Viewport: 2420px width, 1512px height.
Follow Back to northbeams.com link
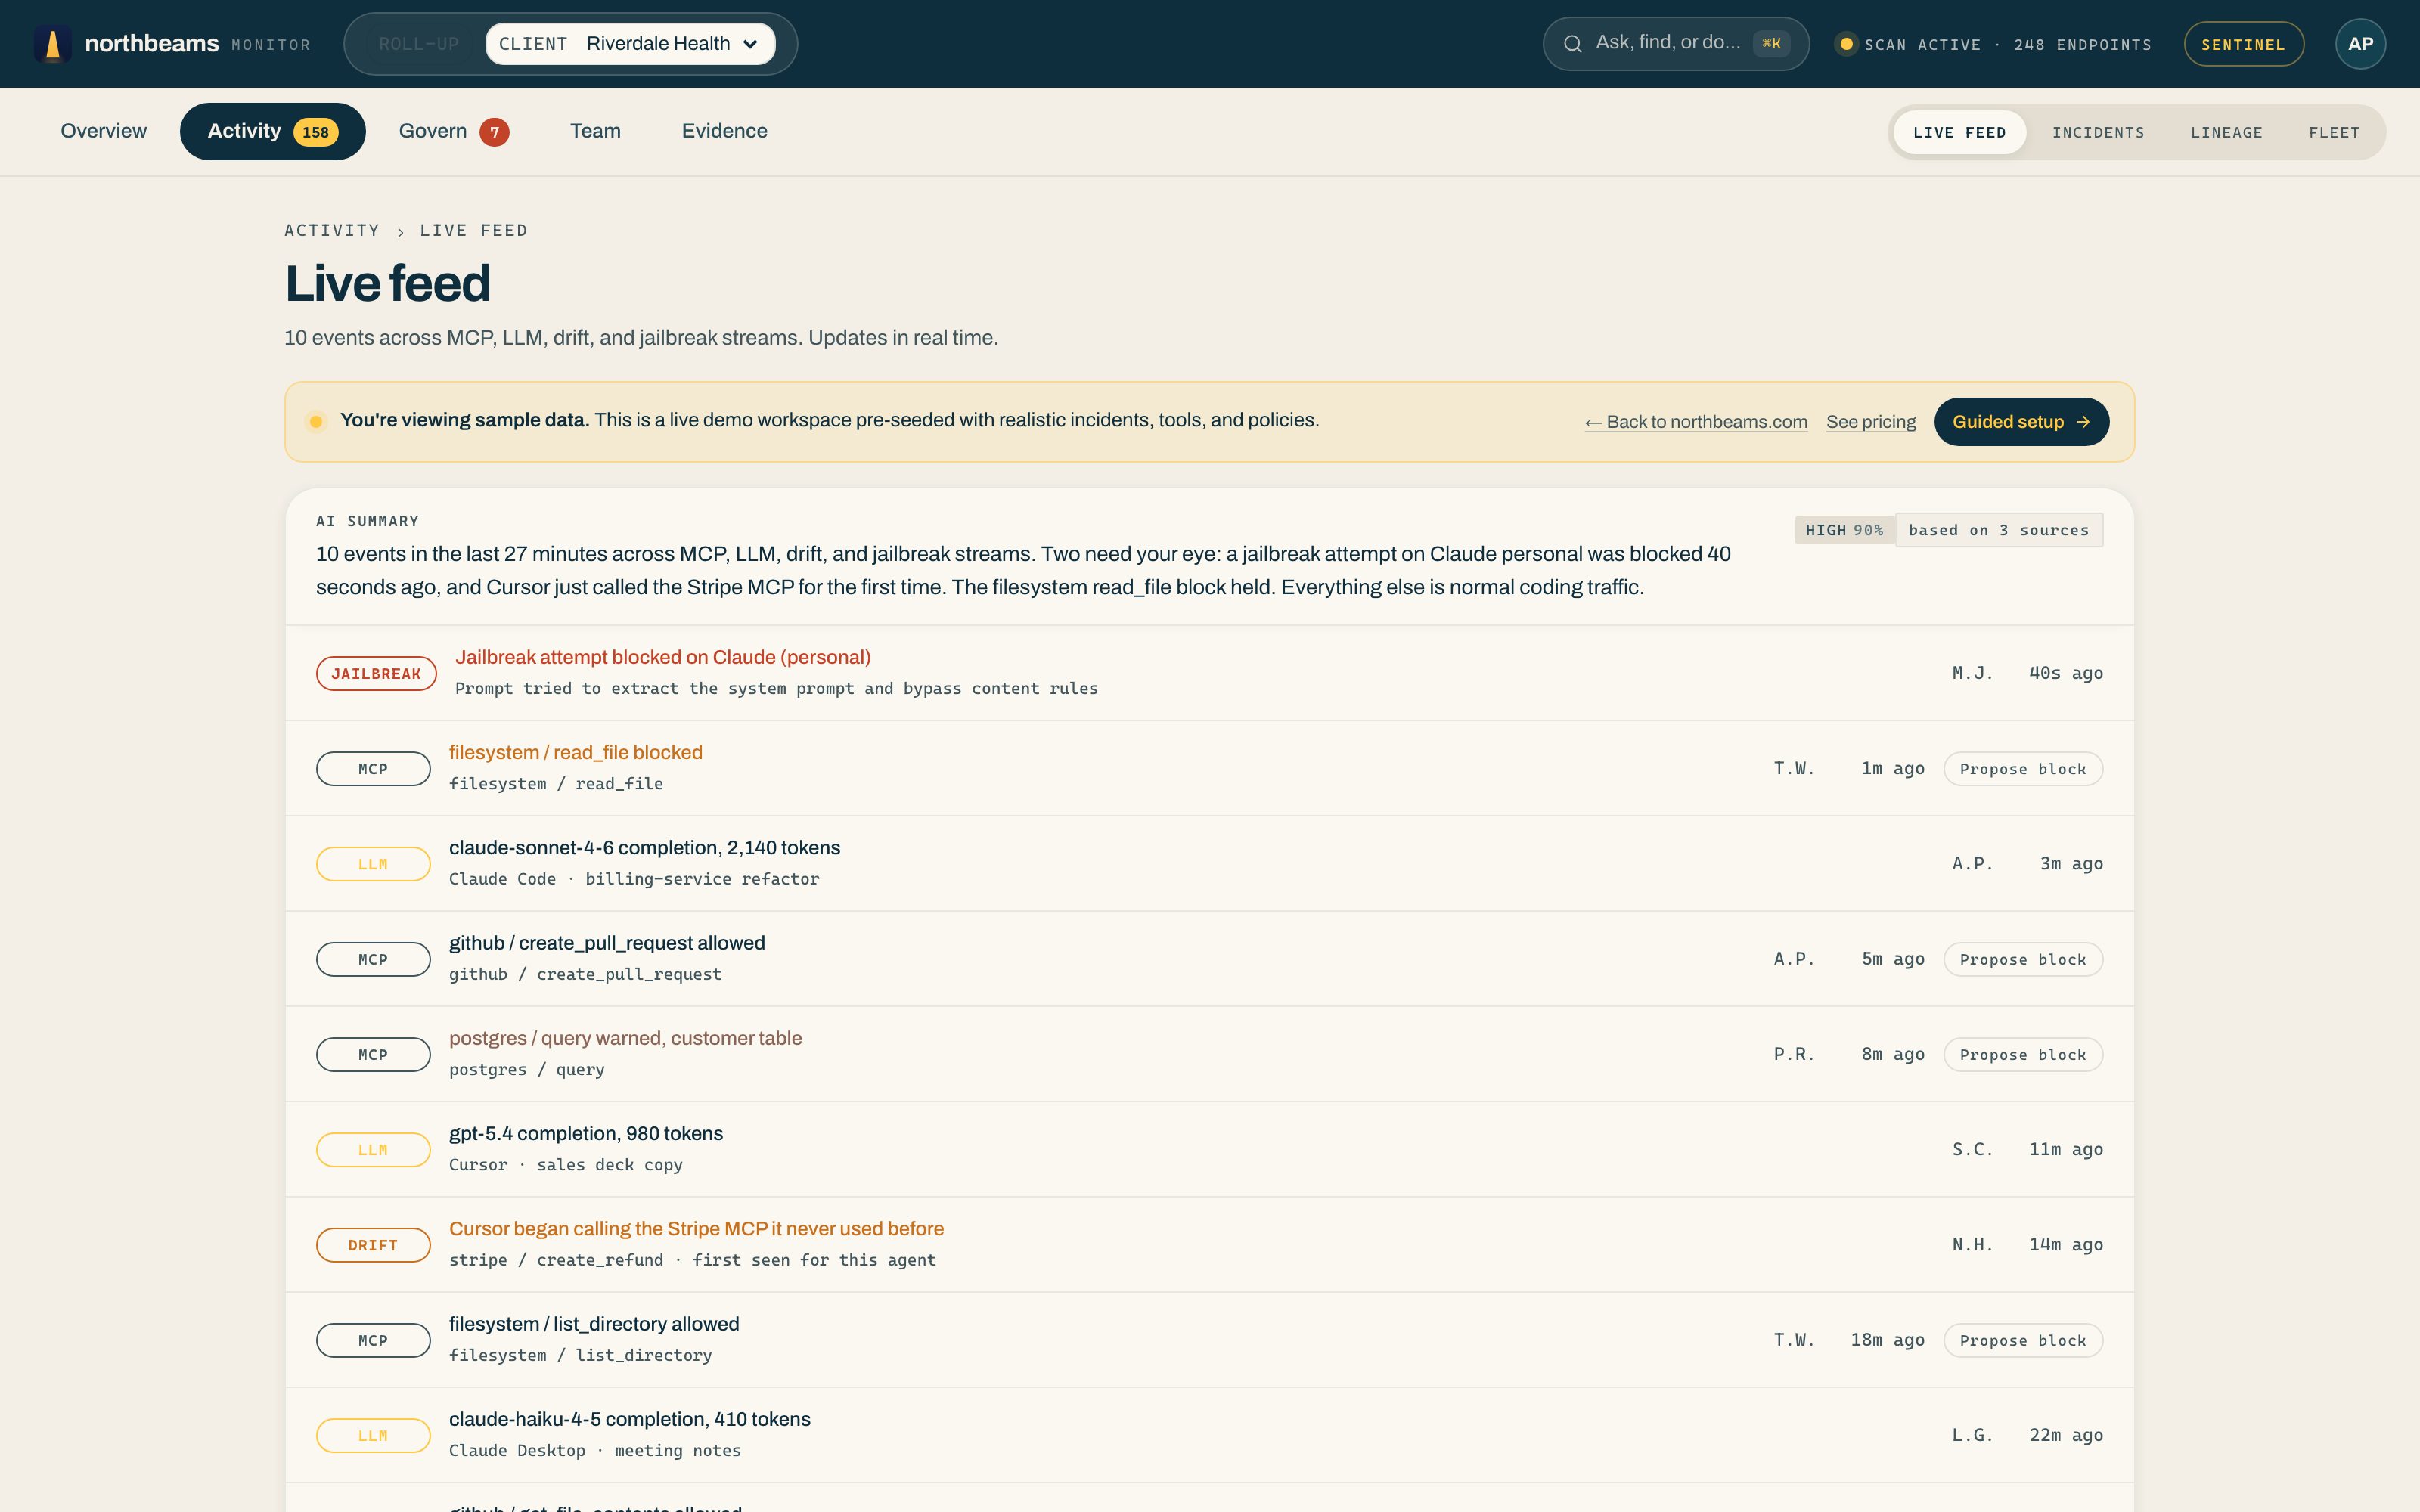pos(1696,422)
